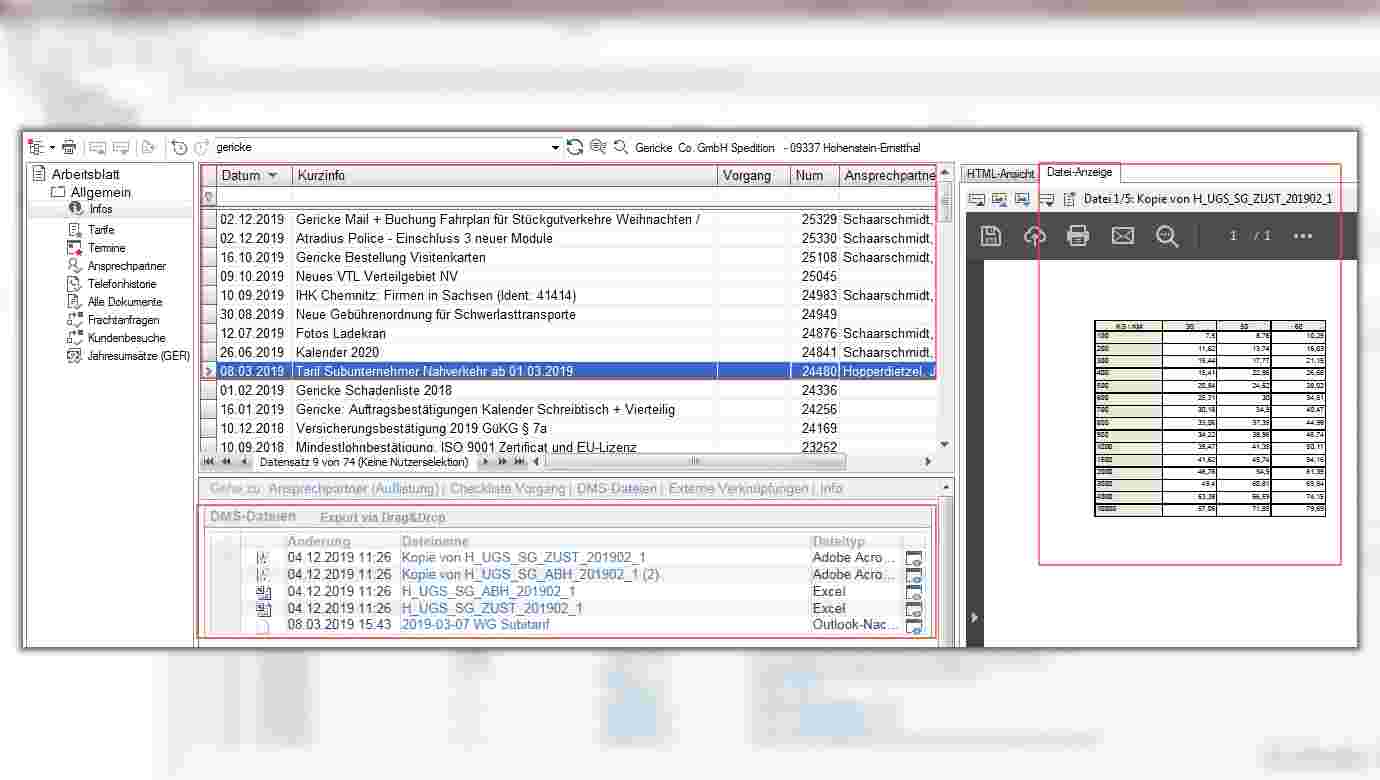Click the horizontal scrollbar under the records table
The image size is (1380, 780).
point(692,462)
